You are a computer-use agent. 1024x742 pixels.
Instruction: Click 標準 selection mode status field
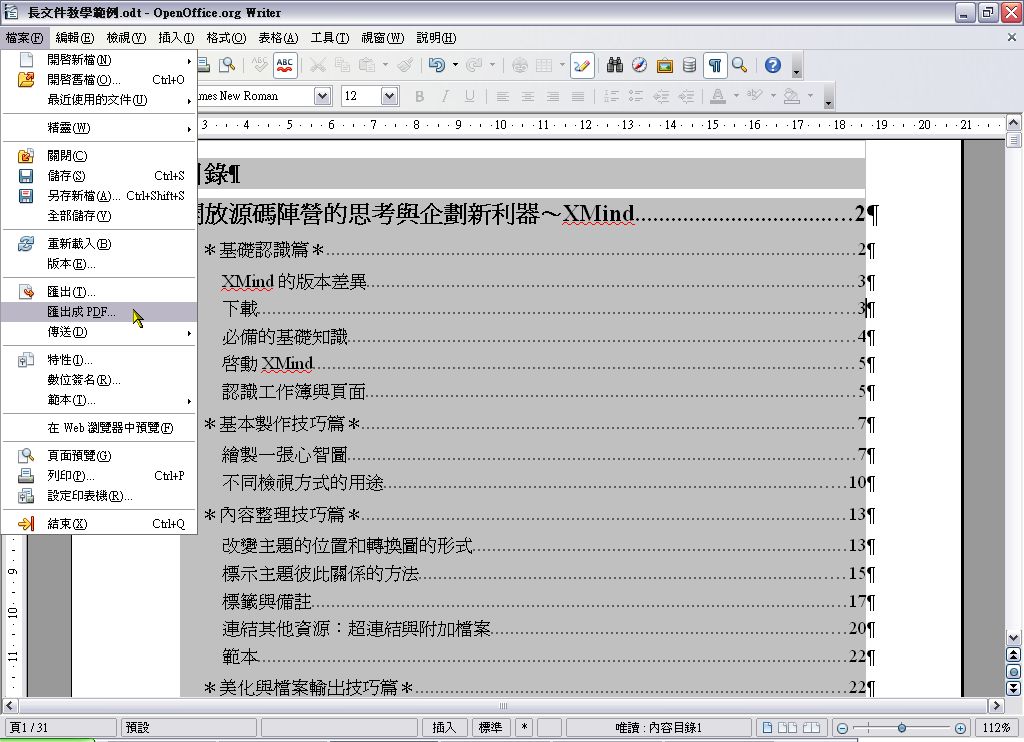point(490,728)
